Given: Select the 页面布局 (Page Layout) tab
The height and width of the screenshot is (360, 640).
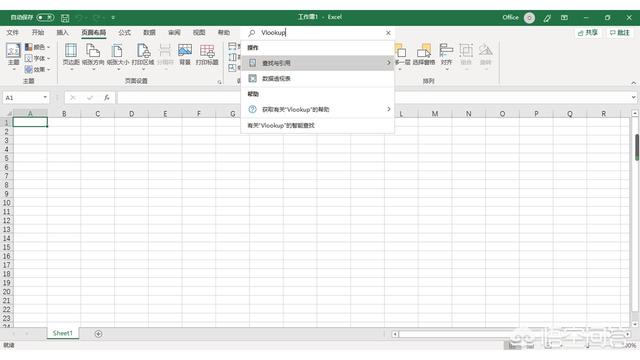Looking at the screenshot, I should pos(93,32).
